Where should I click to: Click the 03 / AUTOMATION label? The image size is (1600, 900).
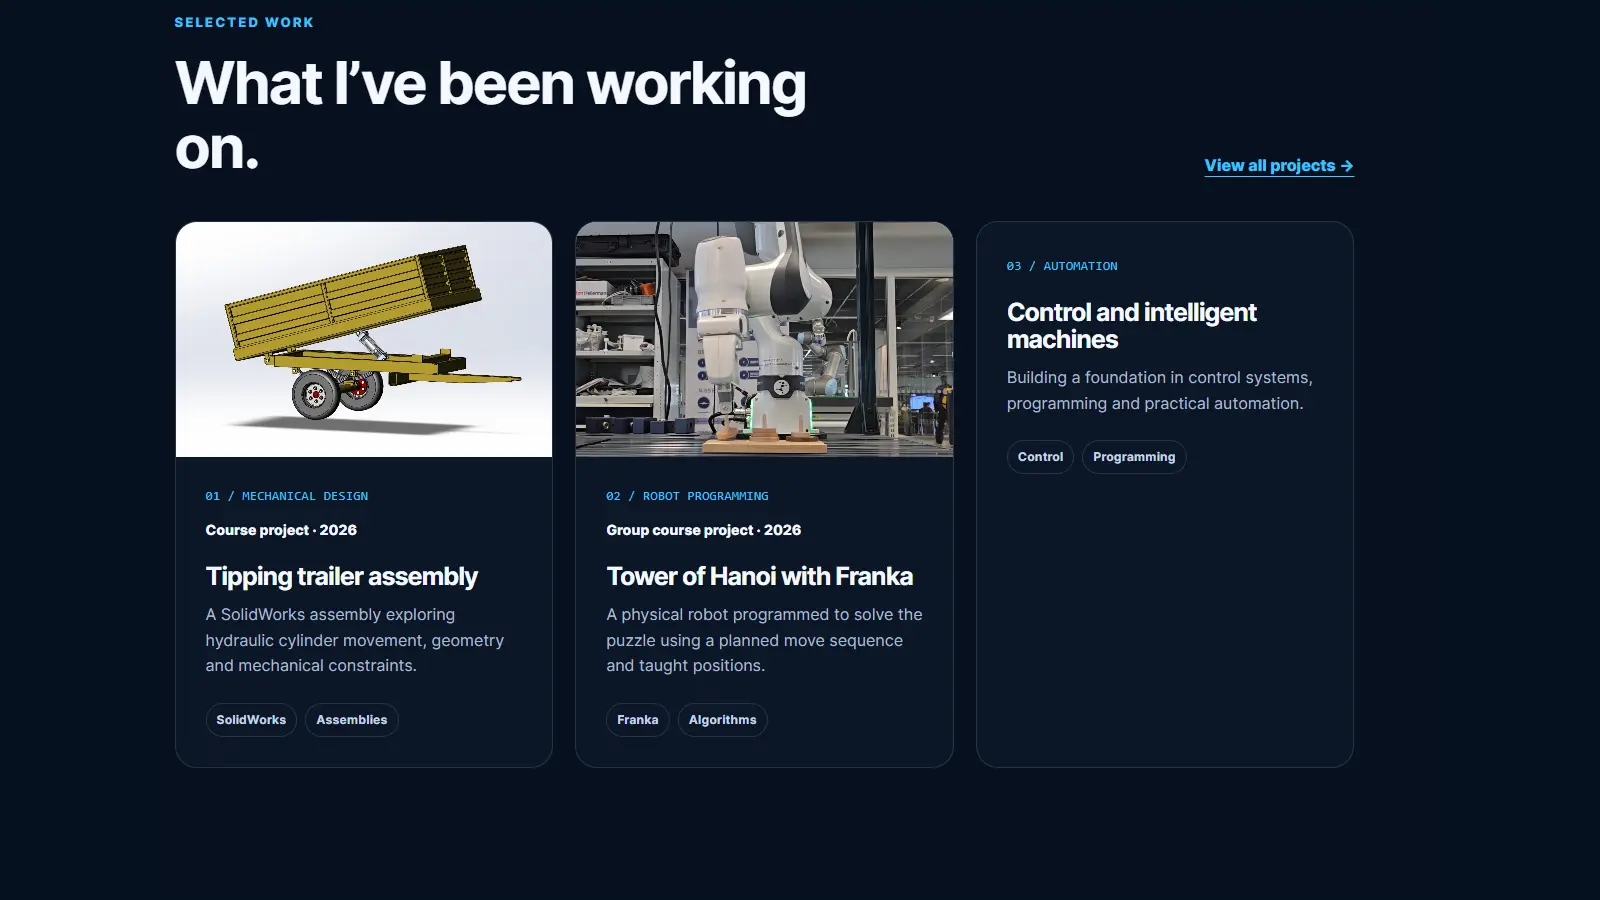[x=1062, y=266]
